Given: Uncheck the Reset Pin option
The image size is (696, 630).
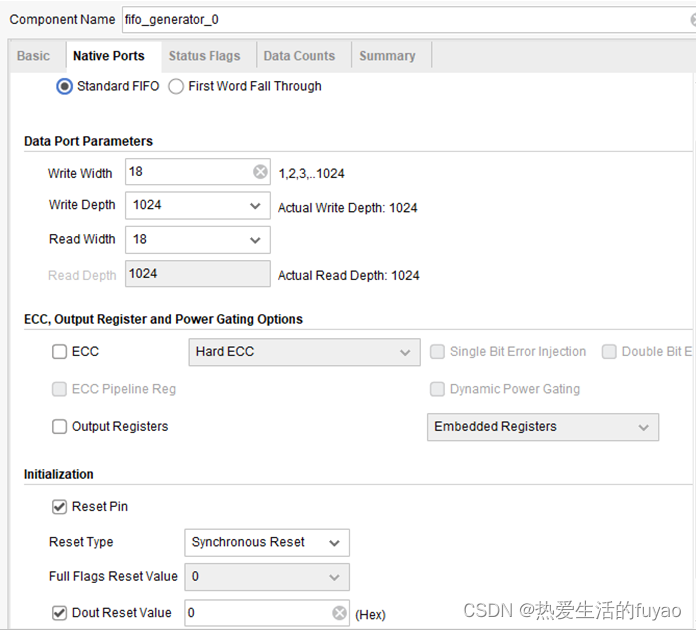Looking at the screenshot, I should tap(59, 507).
